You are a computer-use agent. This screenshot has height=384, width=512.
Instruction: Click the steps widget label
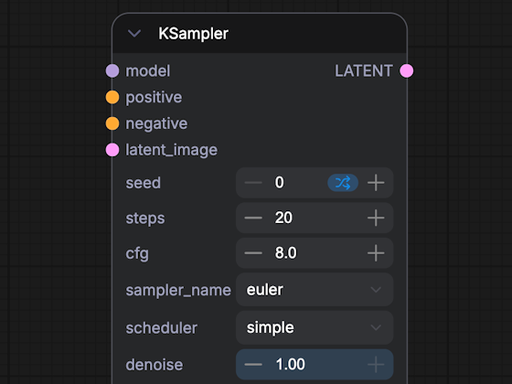pyautogui.click(x=145, y=219)
